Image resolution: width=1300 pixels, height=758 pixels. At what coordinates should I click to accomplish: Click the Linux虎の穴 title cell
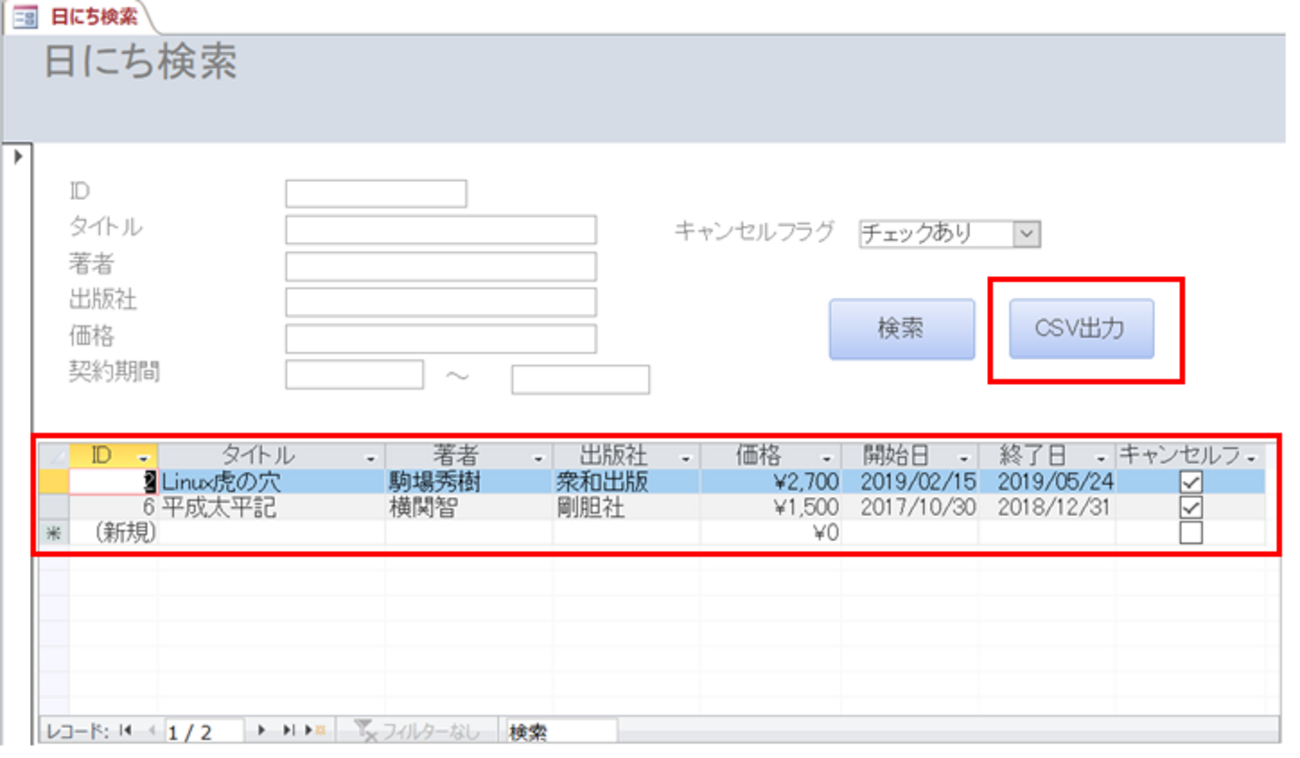(x=271, y=482)
